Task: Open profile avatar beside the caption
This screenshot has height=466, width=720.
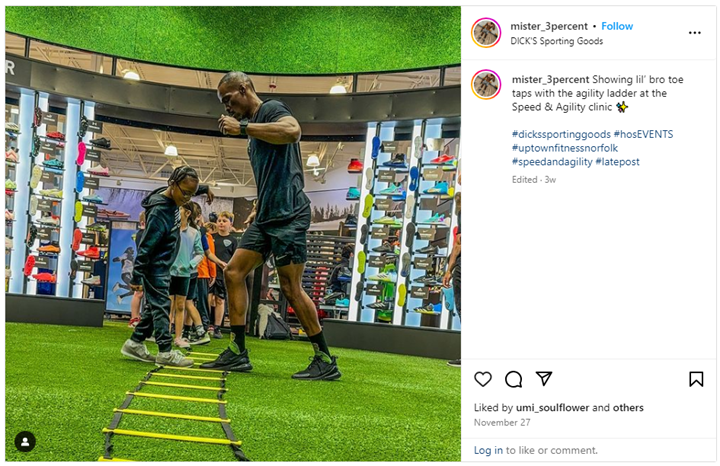Action: tap(486, 84)
